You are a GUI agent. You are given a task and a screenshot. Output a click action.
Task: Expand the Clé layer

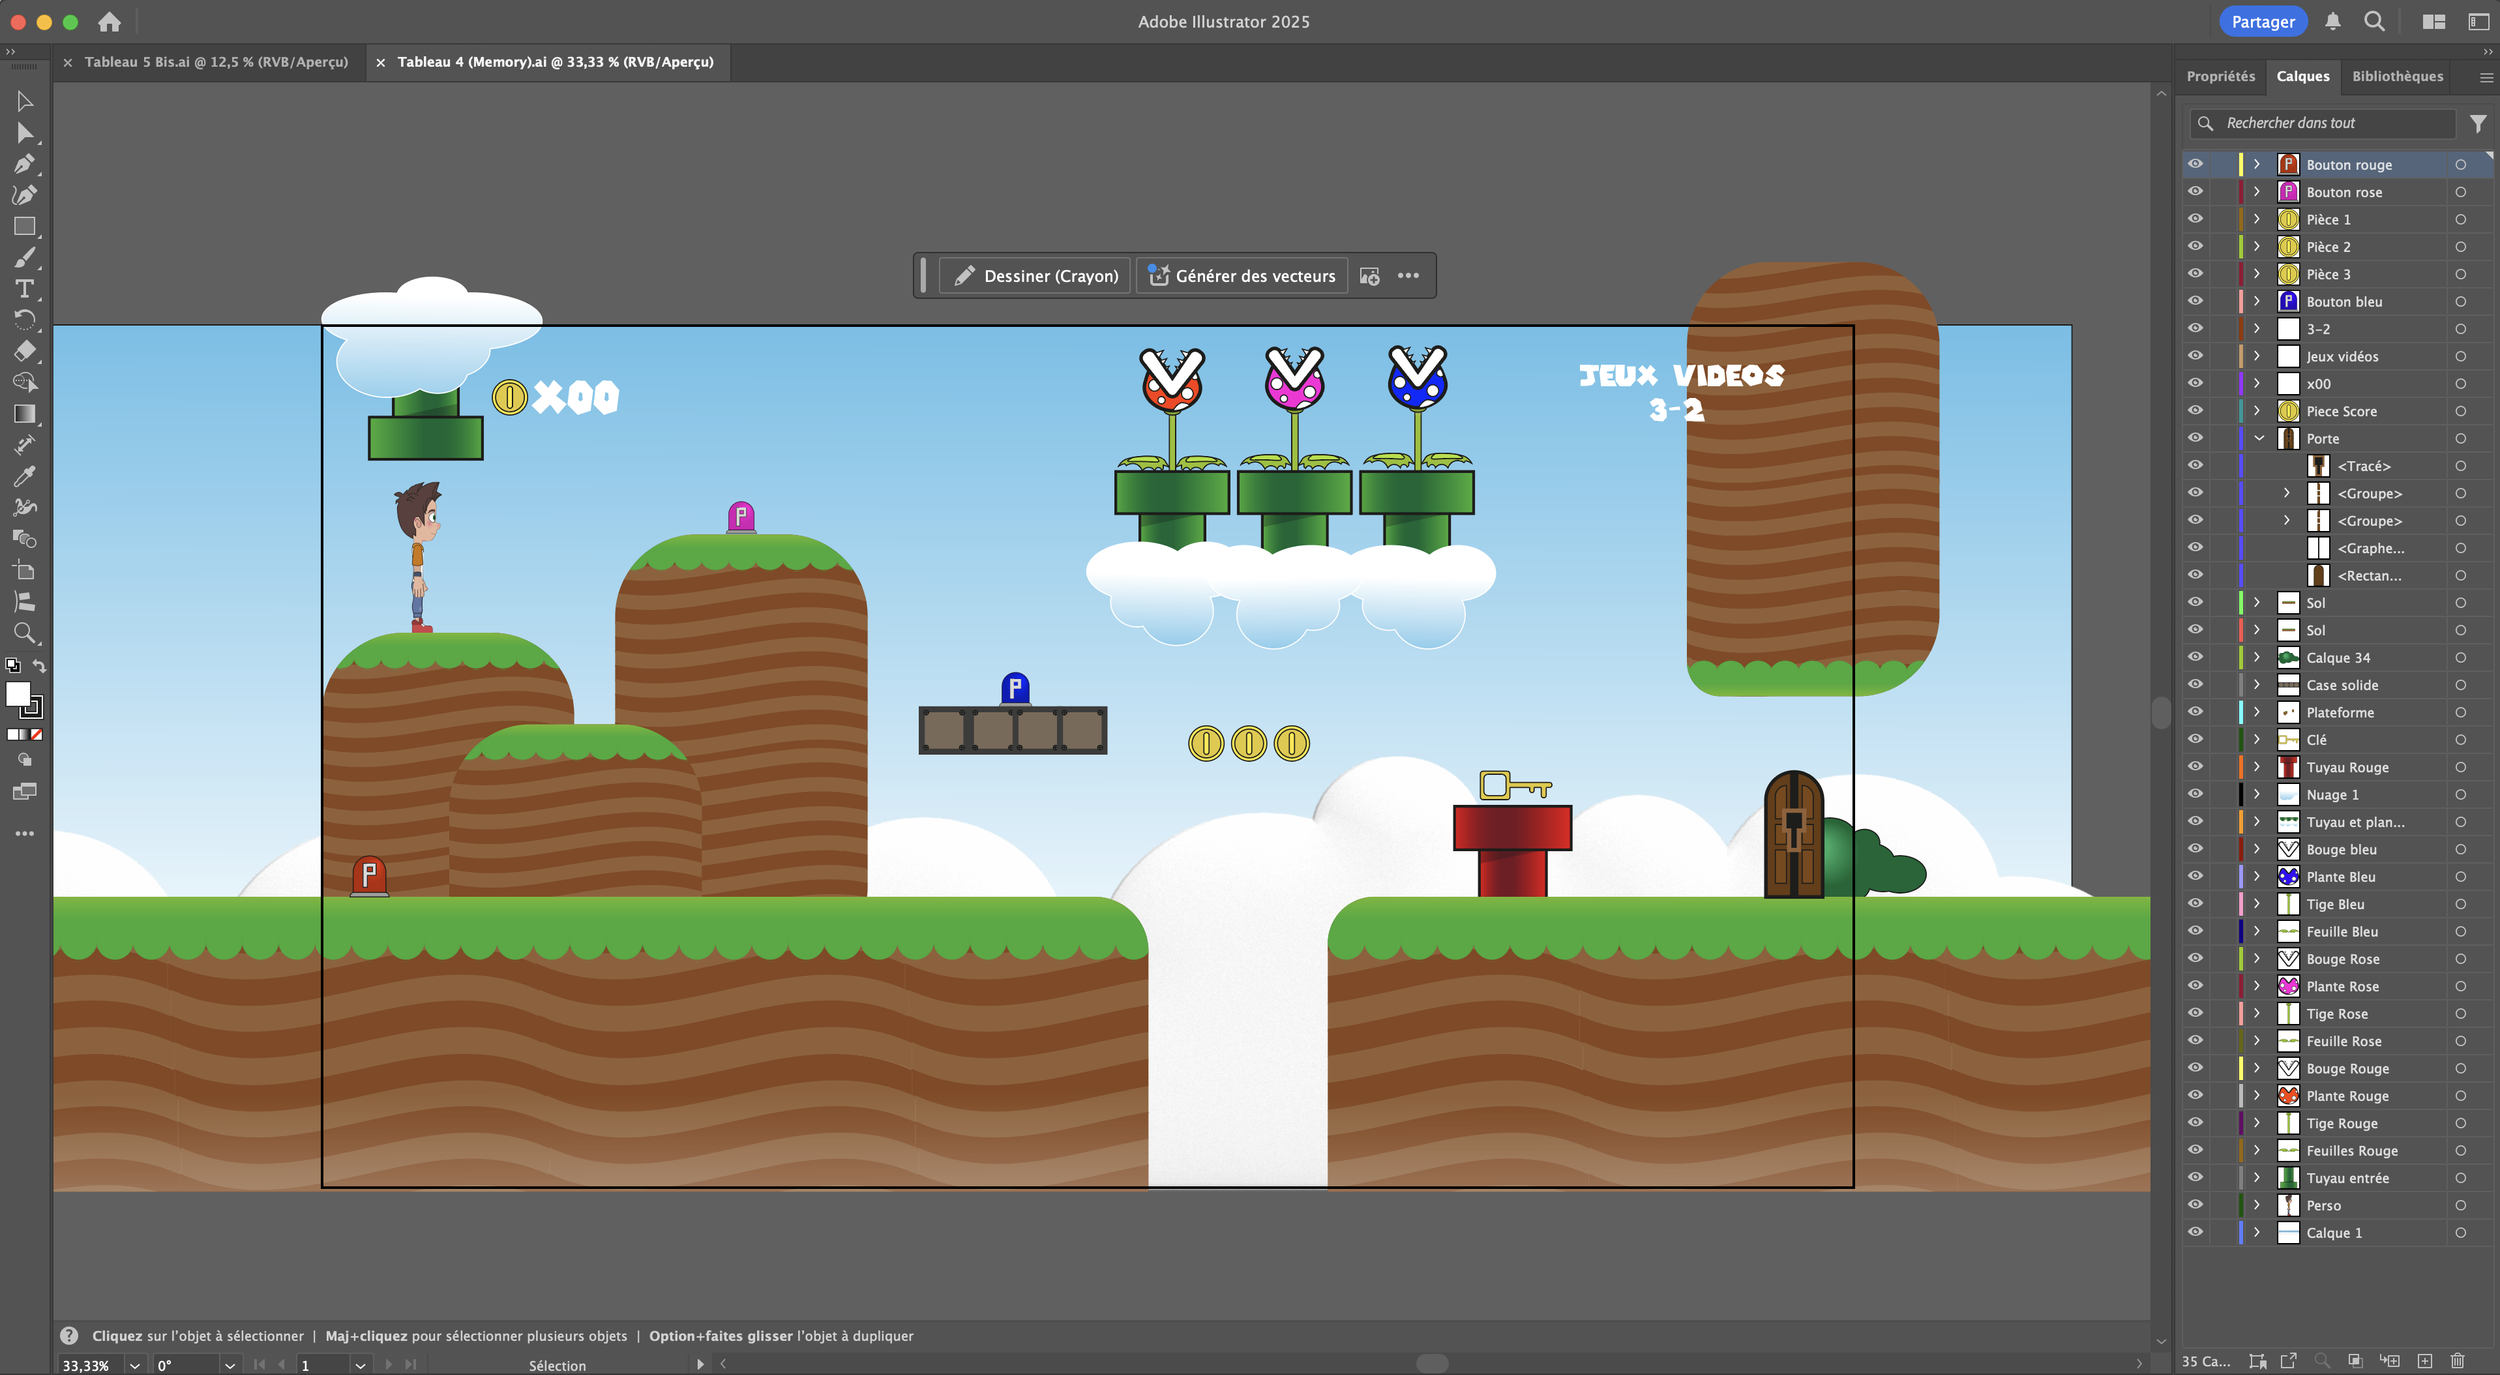[2257, 740]
